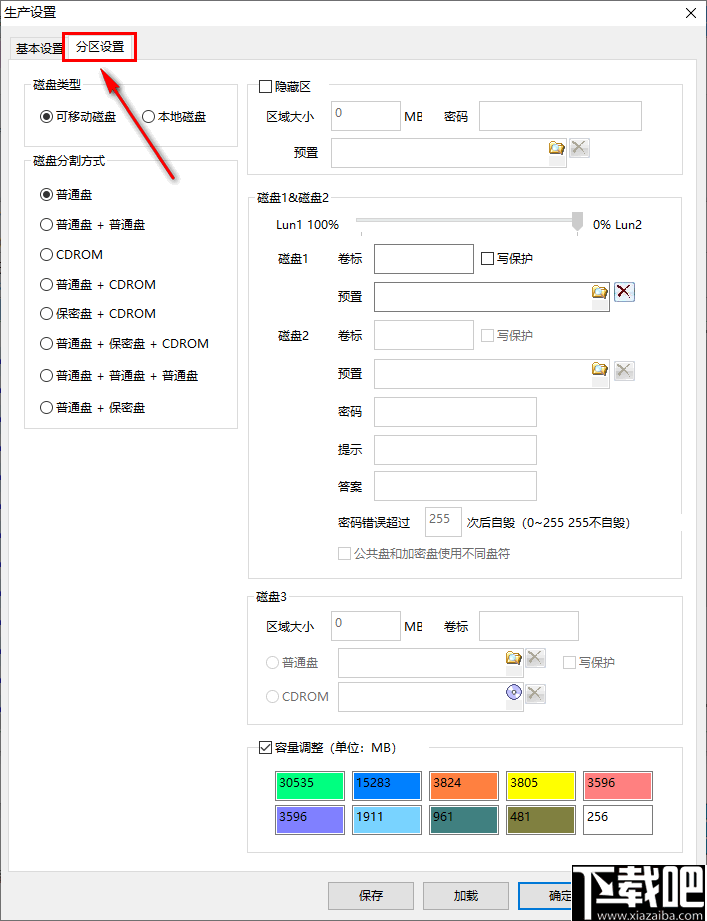This screenshot has width=707, height=921.
Task: Clear the Disk 2 preset path
Action: 624,371
